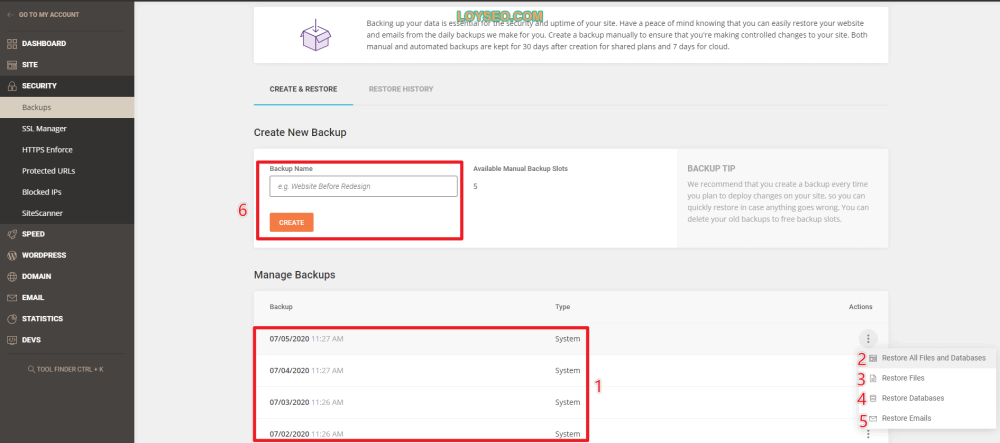Screen dimensions: 1000x443
Task: Open Tool Finder search
Action: [65, 369]
